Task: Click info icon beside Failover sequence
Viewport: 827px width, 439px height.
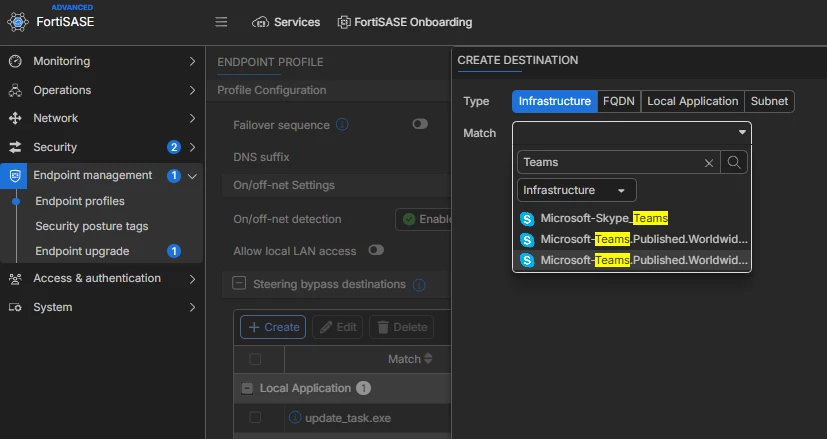Action: 342,125
